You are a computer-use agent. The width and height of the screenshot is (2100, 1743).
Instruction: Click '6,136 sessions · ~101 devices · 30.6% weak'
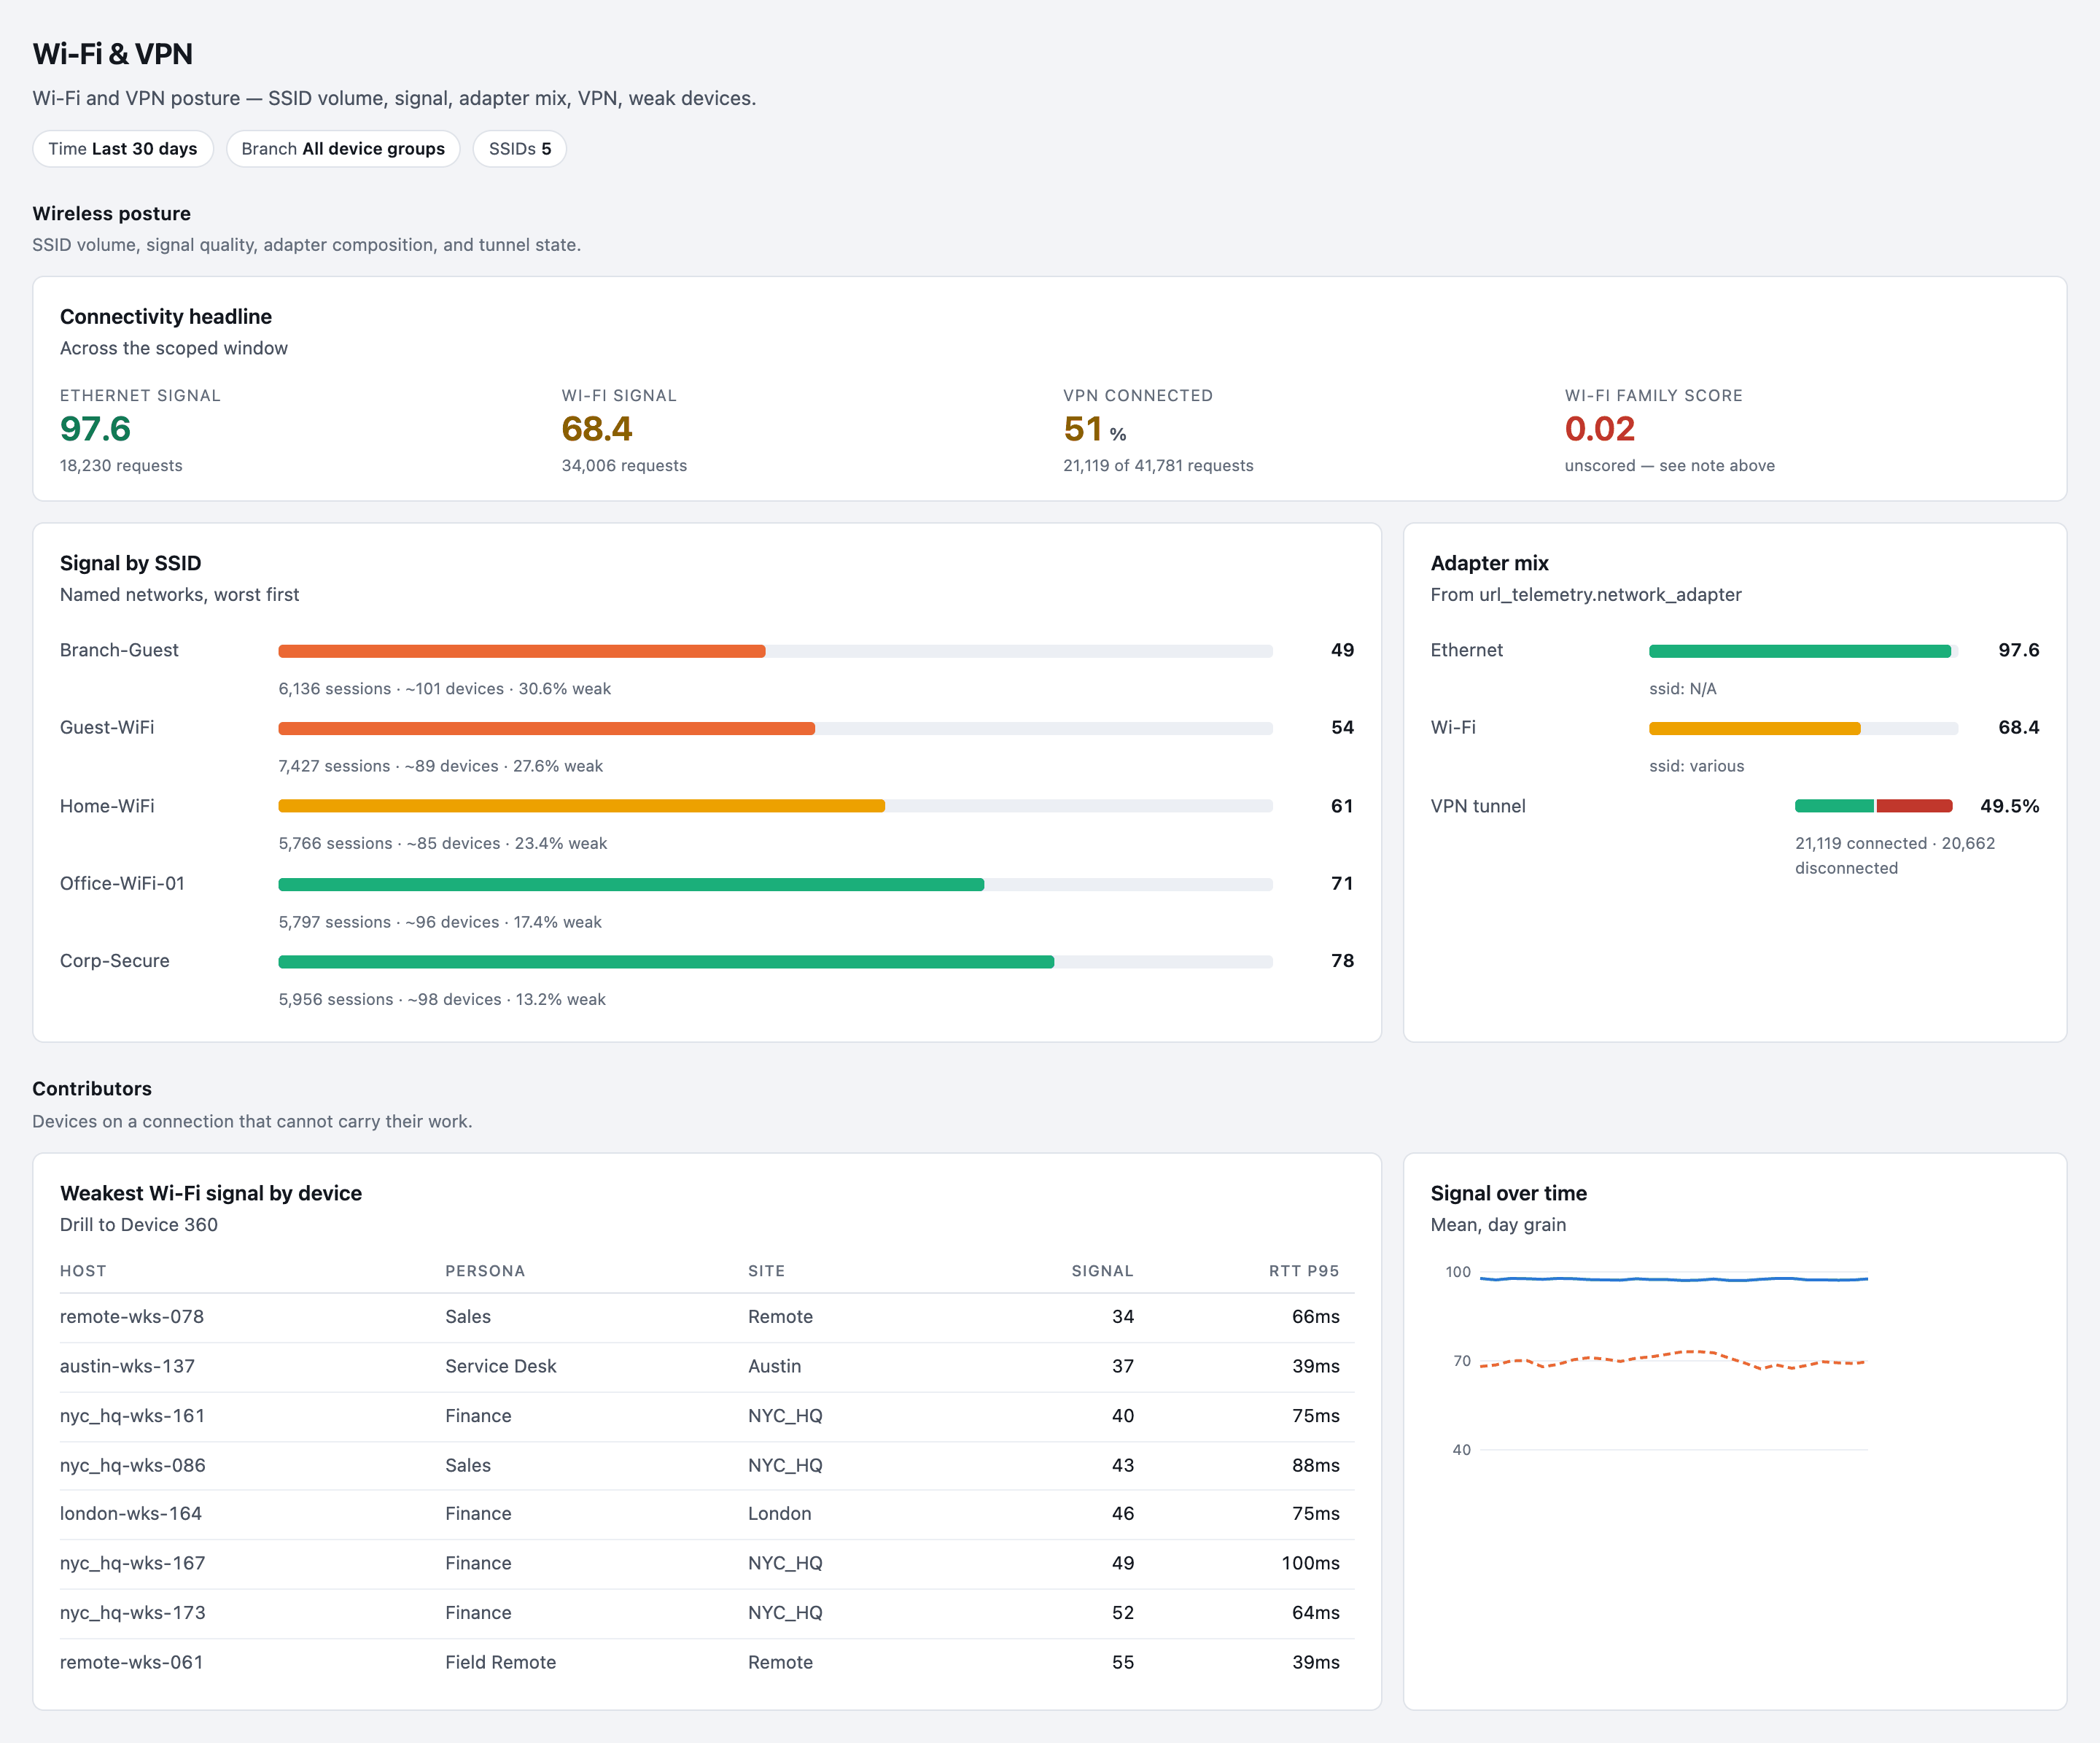tap(444, 689)
